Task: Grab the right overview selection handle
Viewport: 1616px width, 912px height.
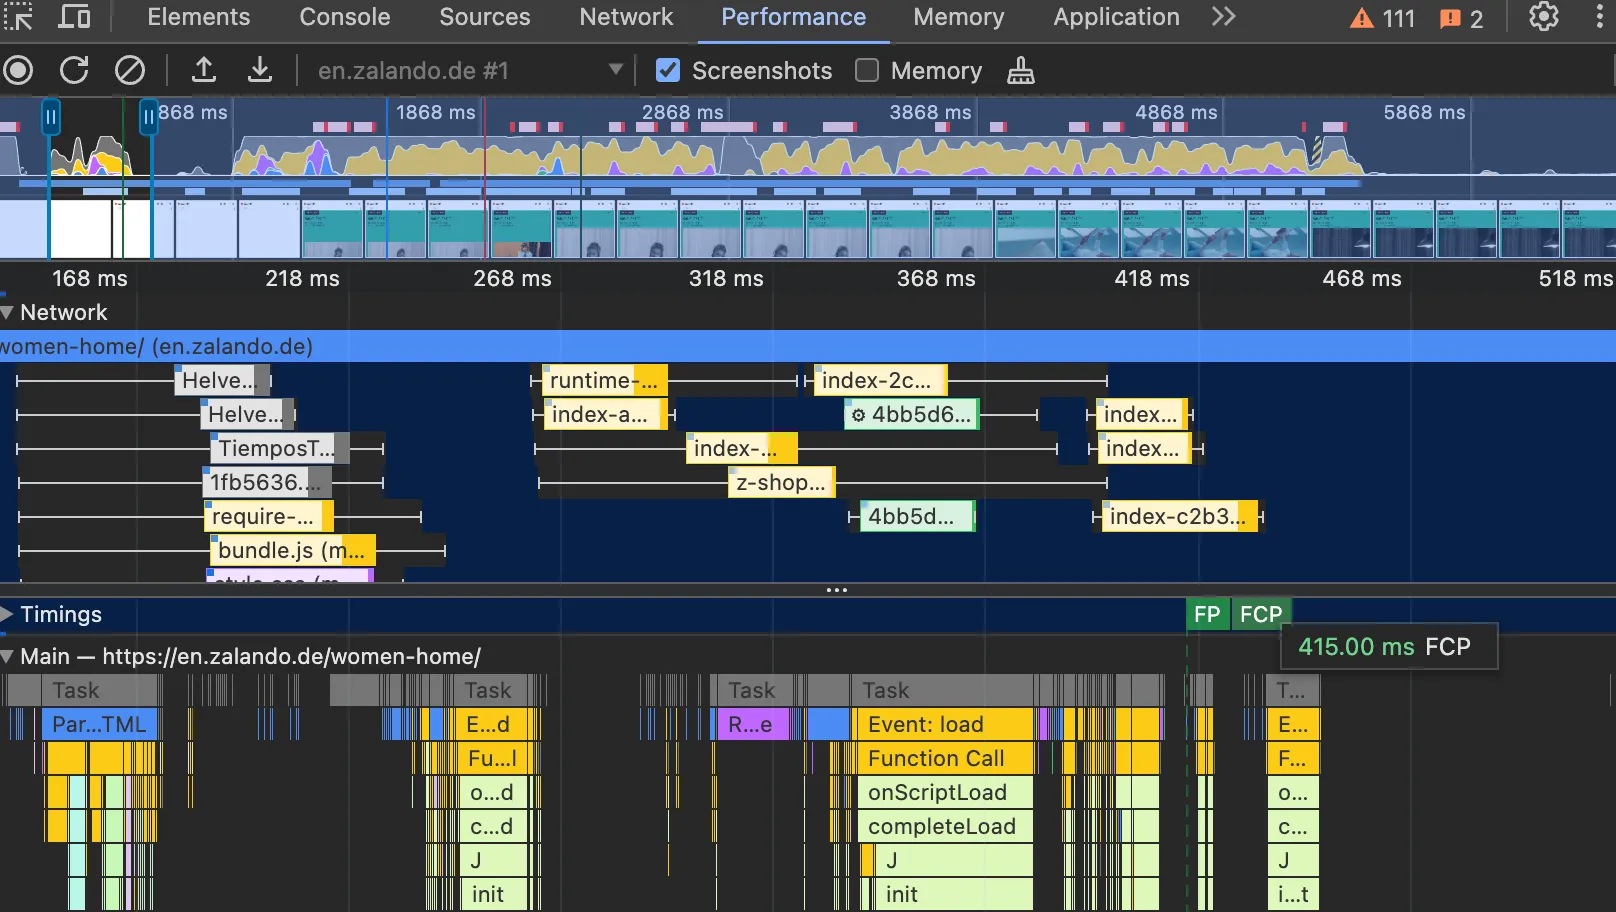Action: 149,118
